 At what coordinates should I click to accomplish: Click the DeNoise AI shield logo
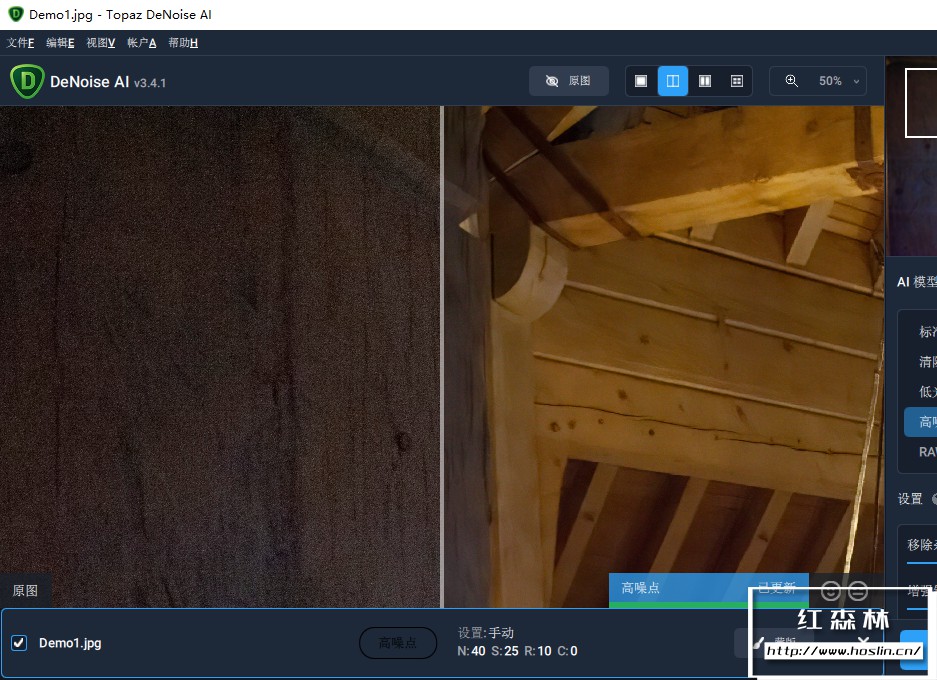click(27, 81)
